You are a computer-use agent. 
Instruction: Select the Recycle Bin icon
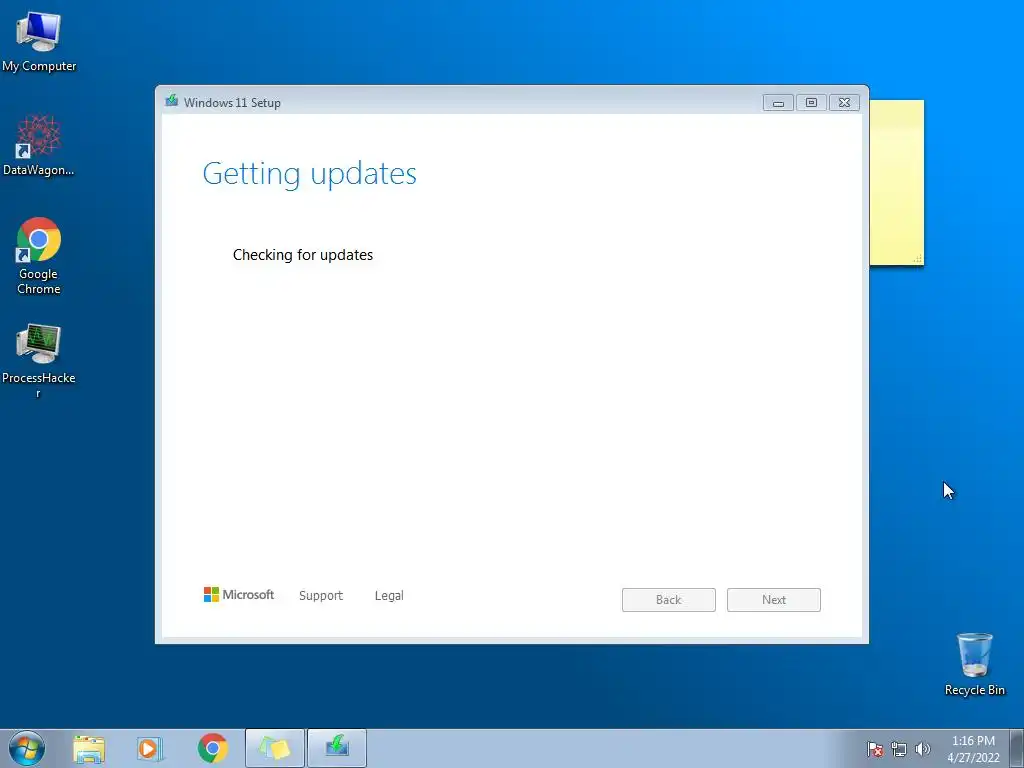click(x=974, y=664)
